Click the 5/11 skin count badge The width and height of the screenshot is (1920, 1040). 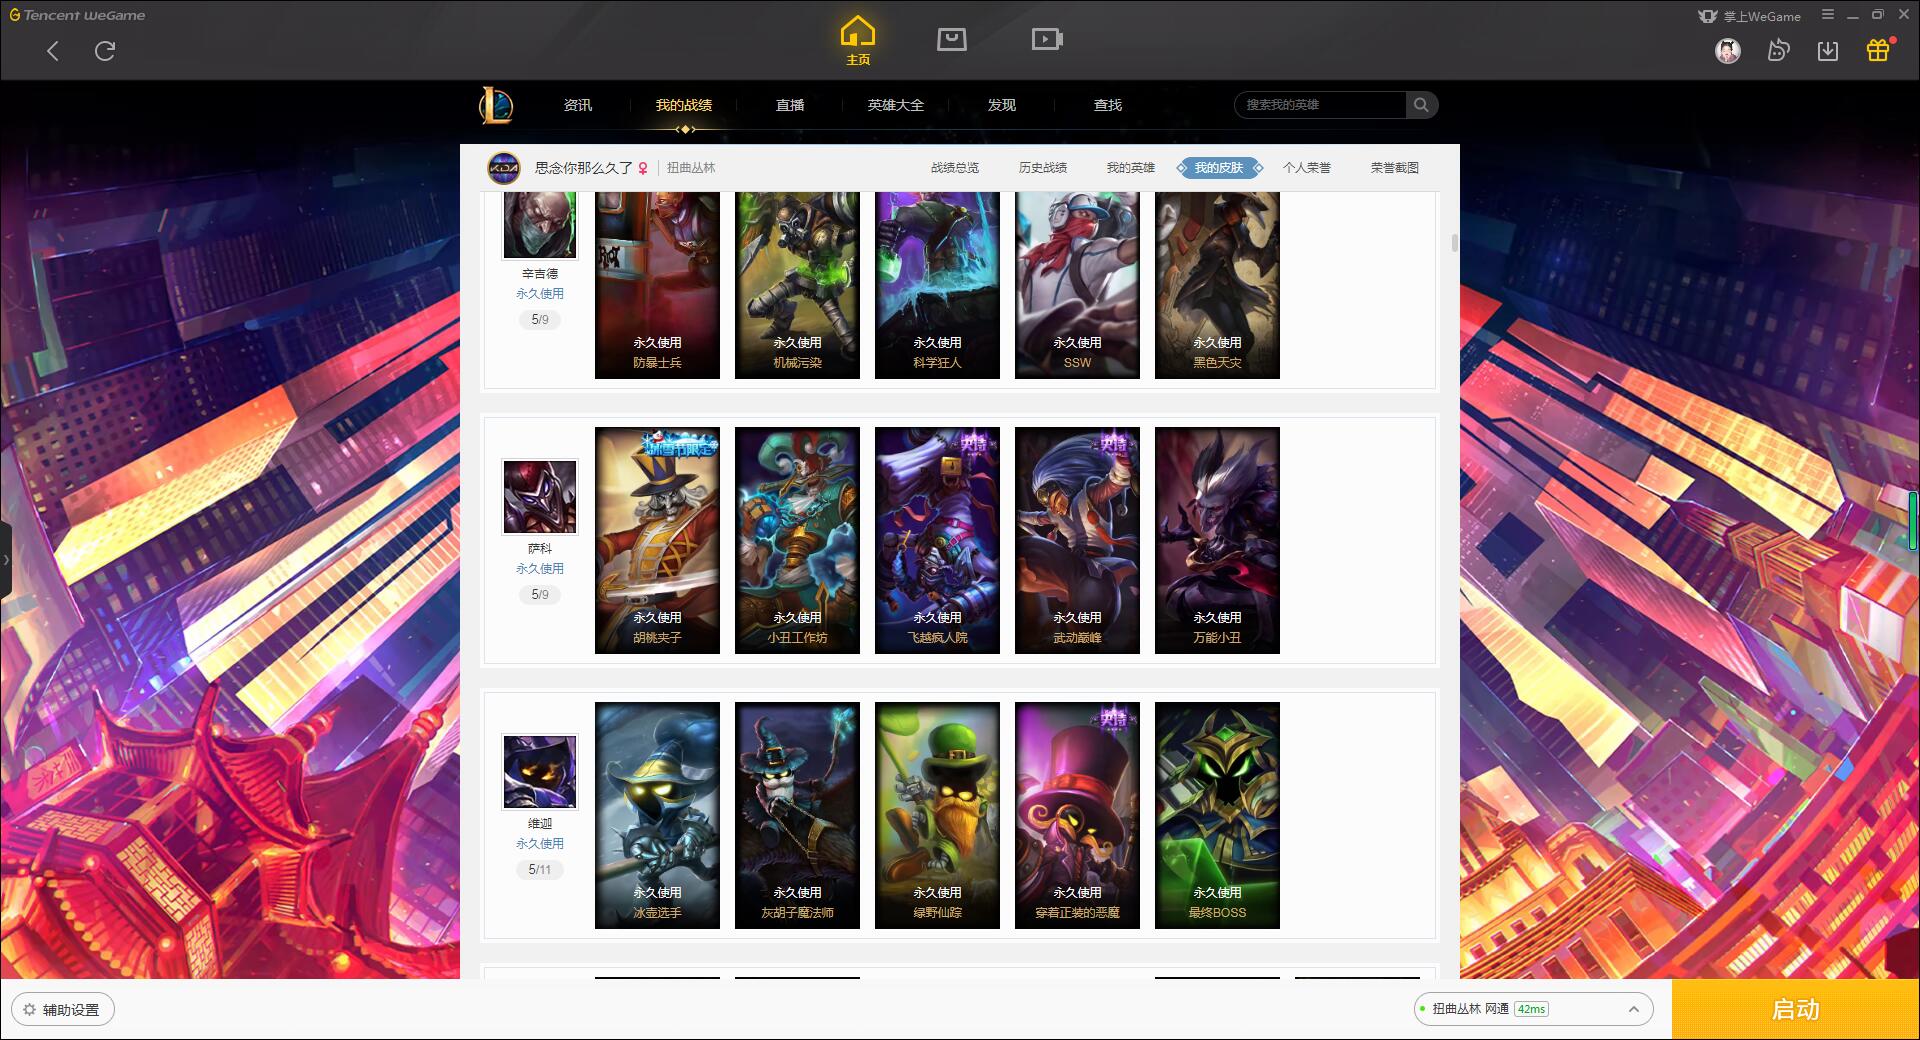pos(540,870)
